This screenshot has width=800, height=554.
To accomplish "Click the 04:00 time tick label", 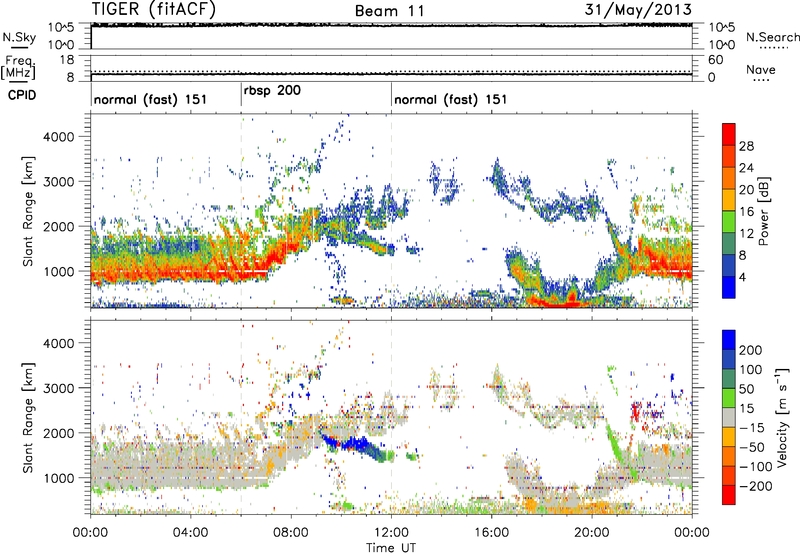I will 190,533.
